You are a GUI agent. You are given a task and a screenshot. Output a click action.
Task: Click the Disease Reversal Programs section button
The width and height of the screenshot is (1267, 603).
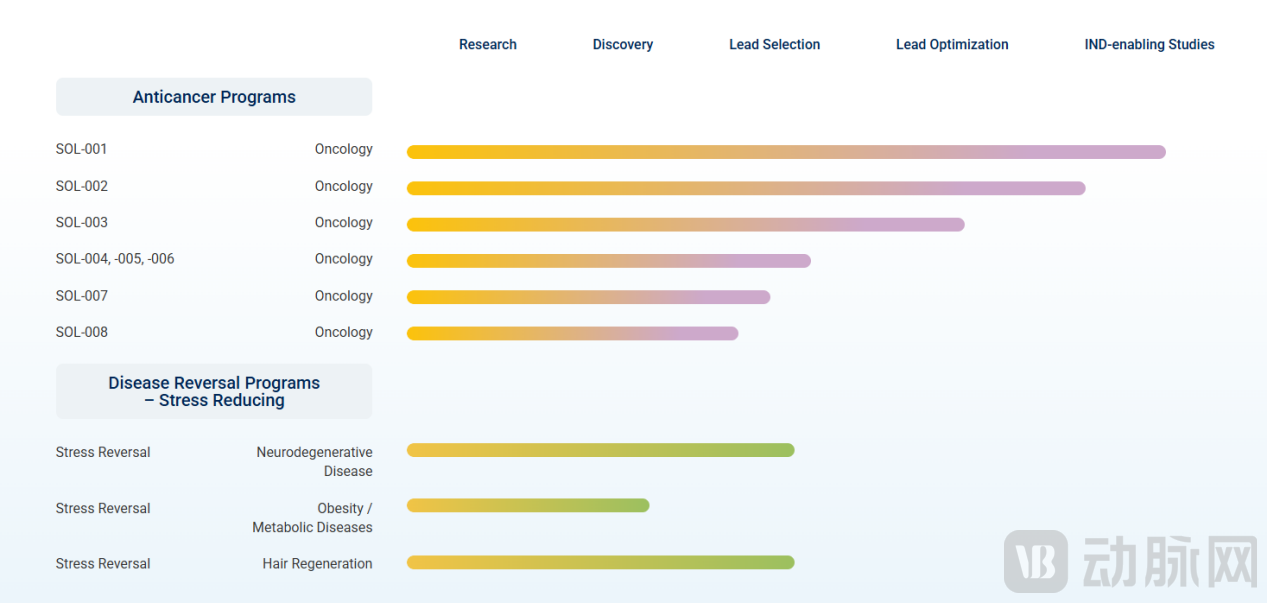coord(214,391)
